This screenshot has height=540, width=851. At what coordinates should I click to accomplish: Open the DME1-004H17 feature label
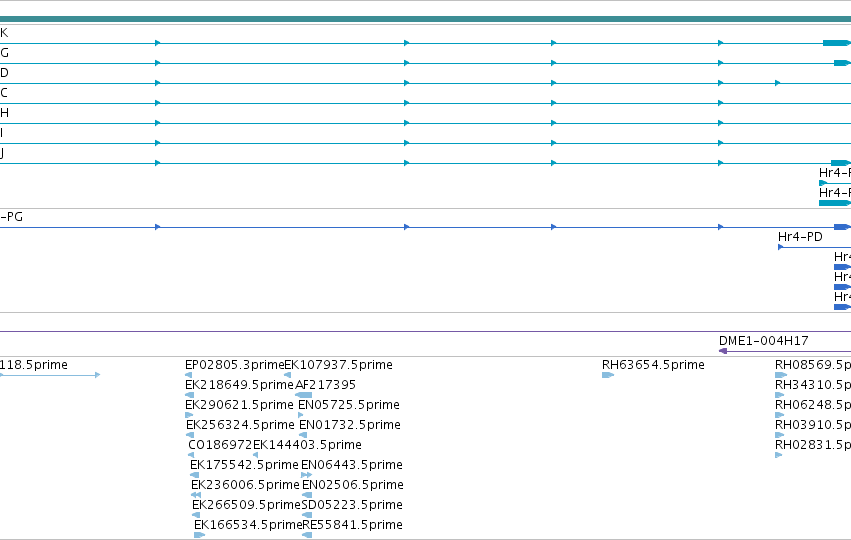pyautogui.click(x=764, y=341)
